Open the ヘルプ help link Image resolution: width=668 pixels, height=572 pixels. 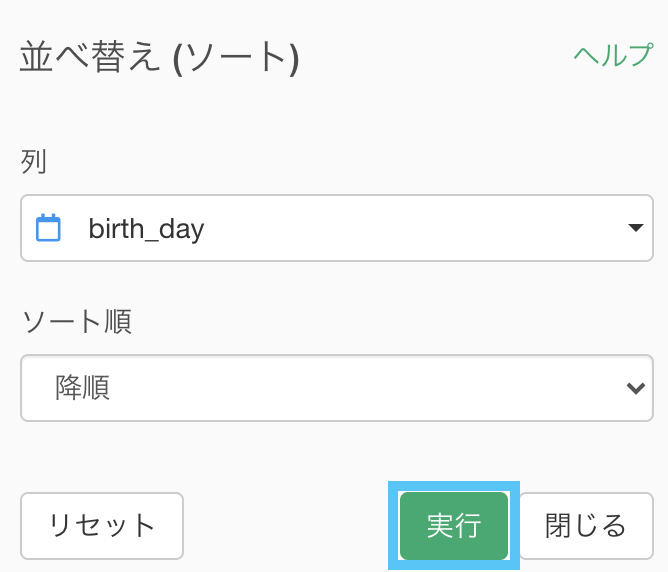click(613, 55)
